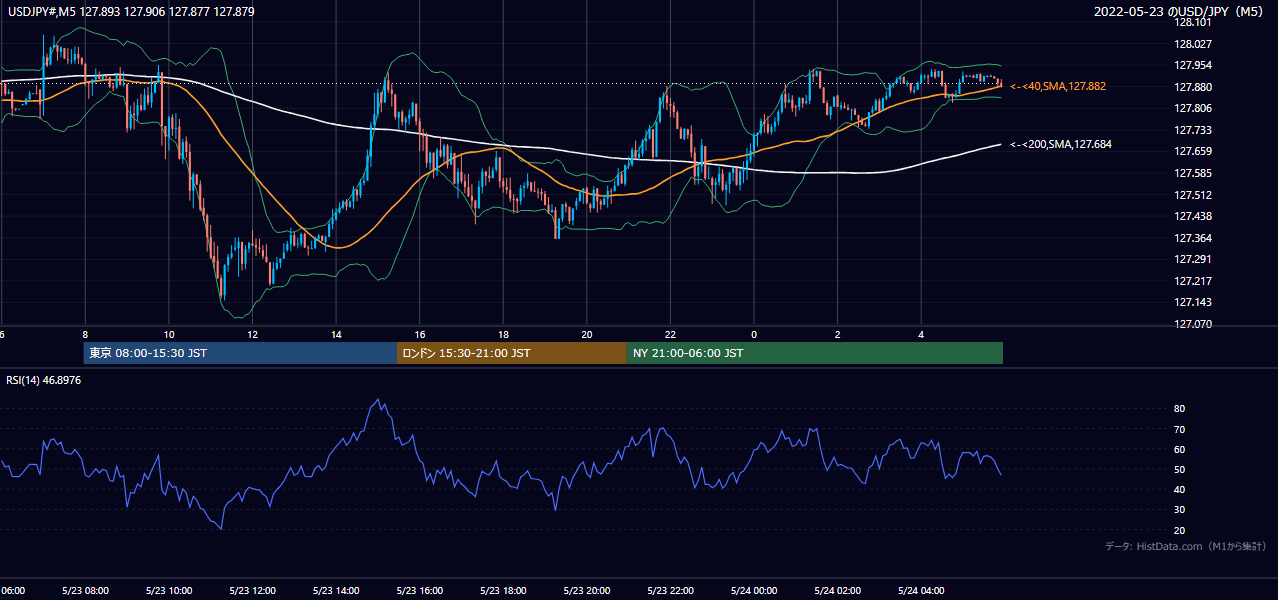Click the '5/23 08:00' date label
The image size is (1278, 600).
[85, 591]
